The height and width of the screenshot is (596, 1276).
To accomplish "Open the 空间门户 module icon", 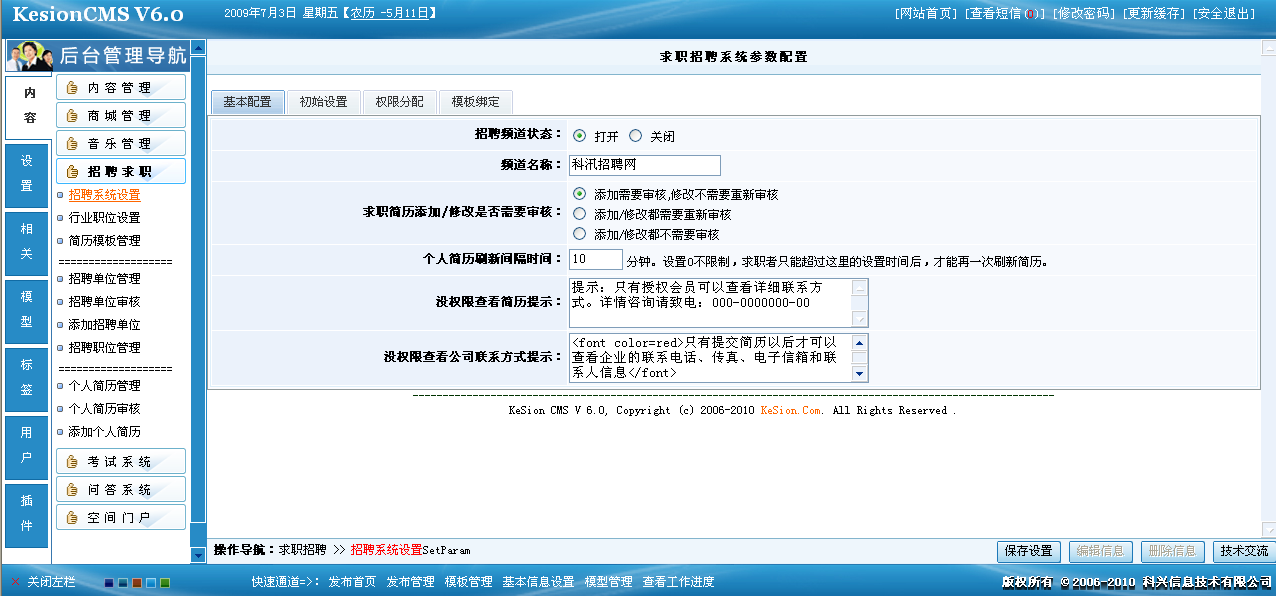I will 120,517.
